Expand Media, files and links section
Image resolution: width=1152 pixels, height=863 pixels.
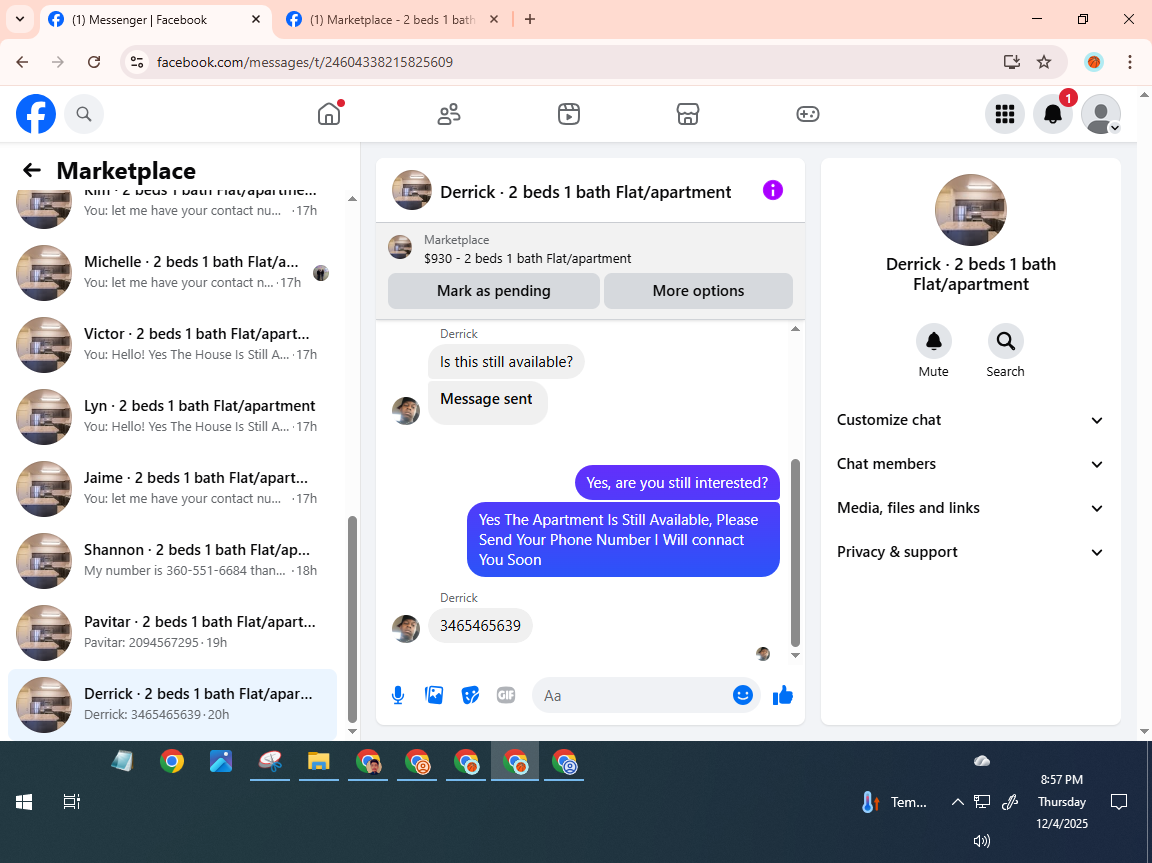[971, 508]
